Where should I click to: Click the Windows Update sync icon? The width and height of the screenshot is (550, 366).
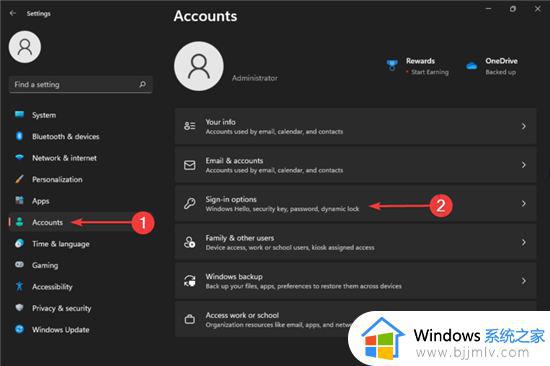tap(19, 329)
